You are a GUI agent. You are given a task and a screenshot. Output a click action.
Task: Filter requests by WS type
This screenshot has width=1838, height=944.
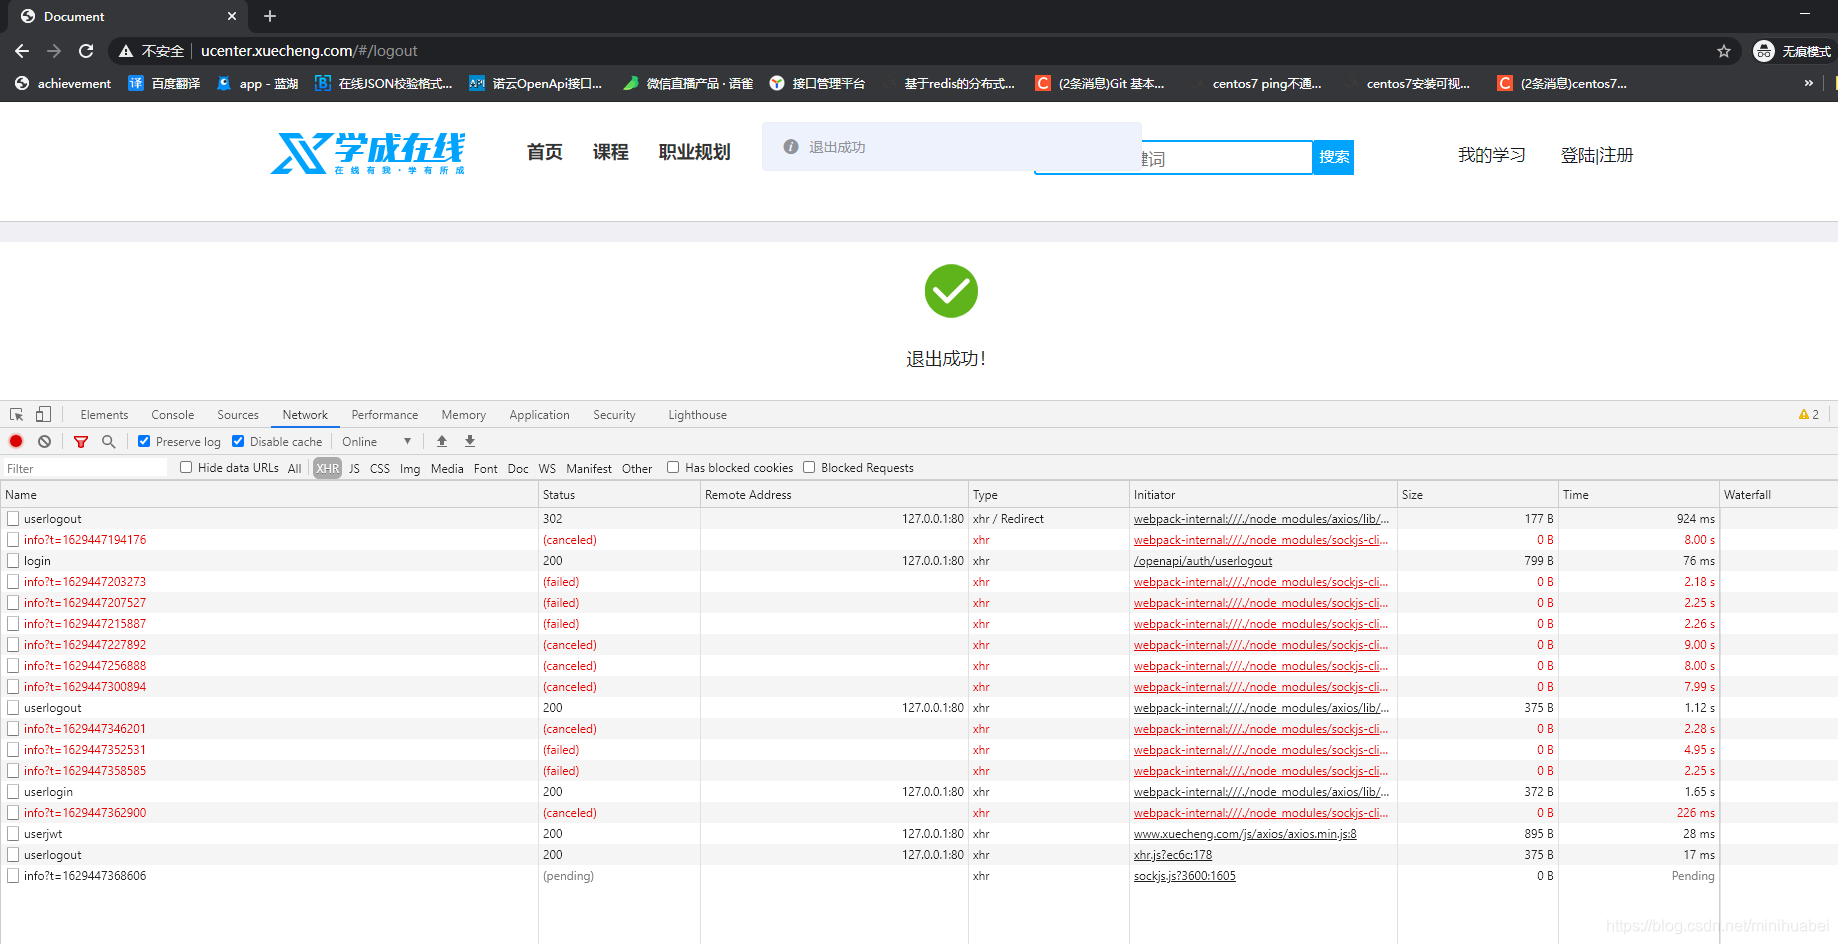[x=547, y=468]
